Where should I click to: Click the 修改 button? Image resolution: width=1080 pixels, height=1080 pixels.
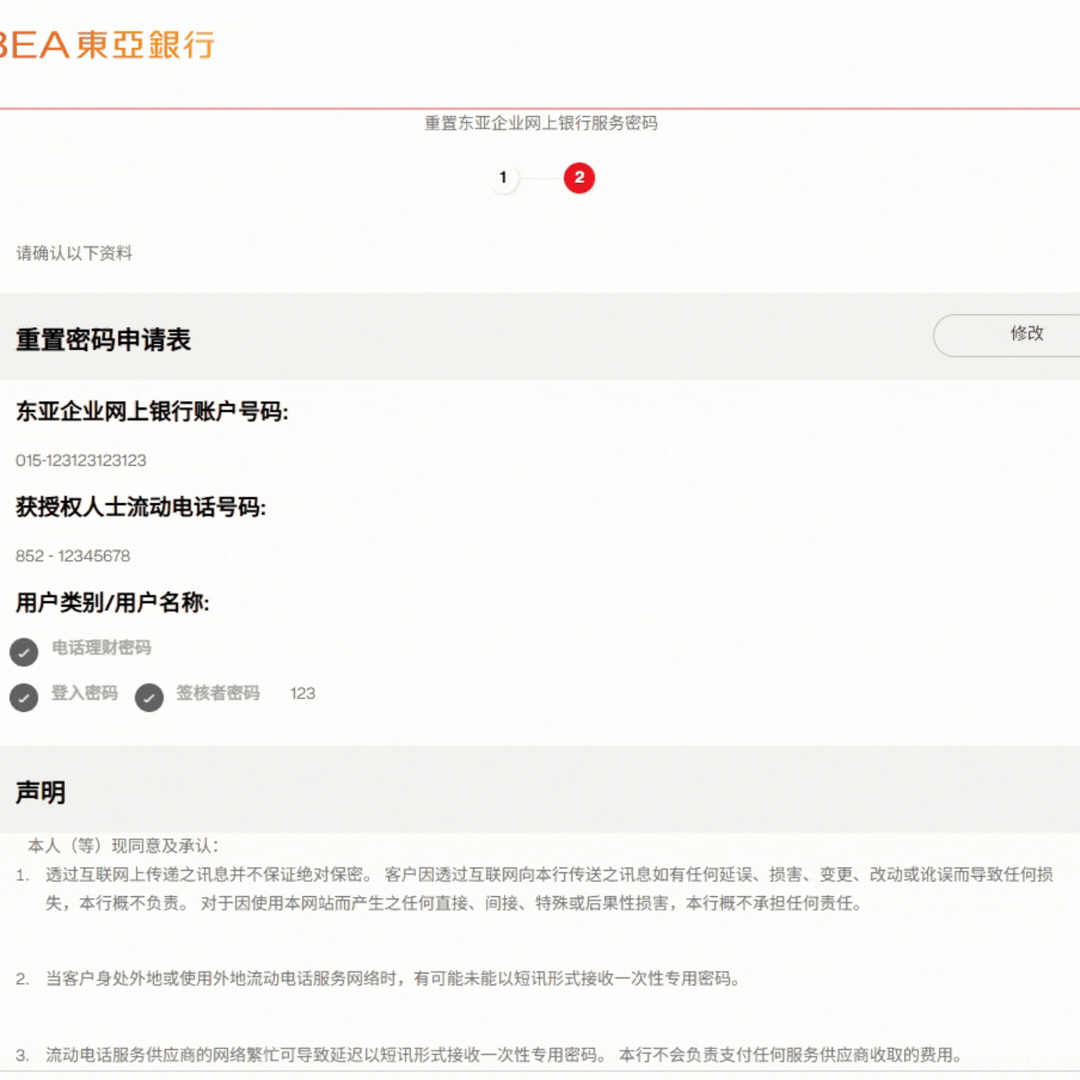[1006, 335]
